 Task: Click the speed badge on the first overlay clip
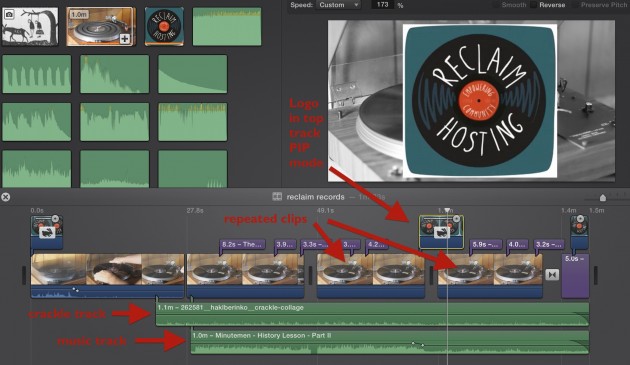[x=55, y=219]
